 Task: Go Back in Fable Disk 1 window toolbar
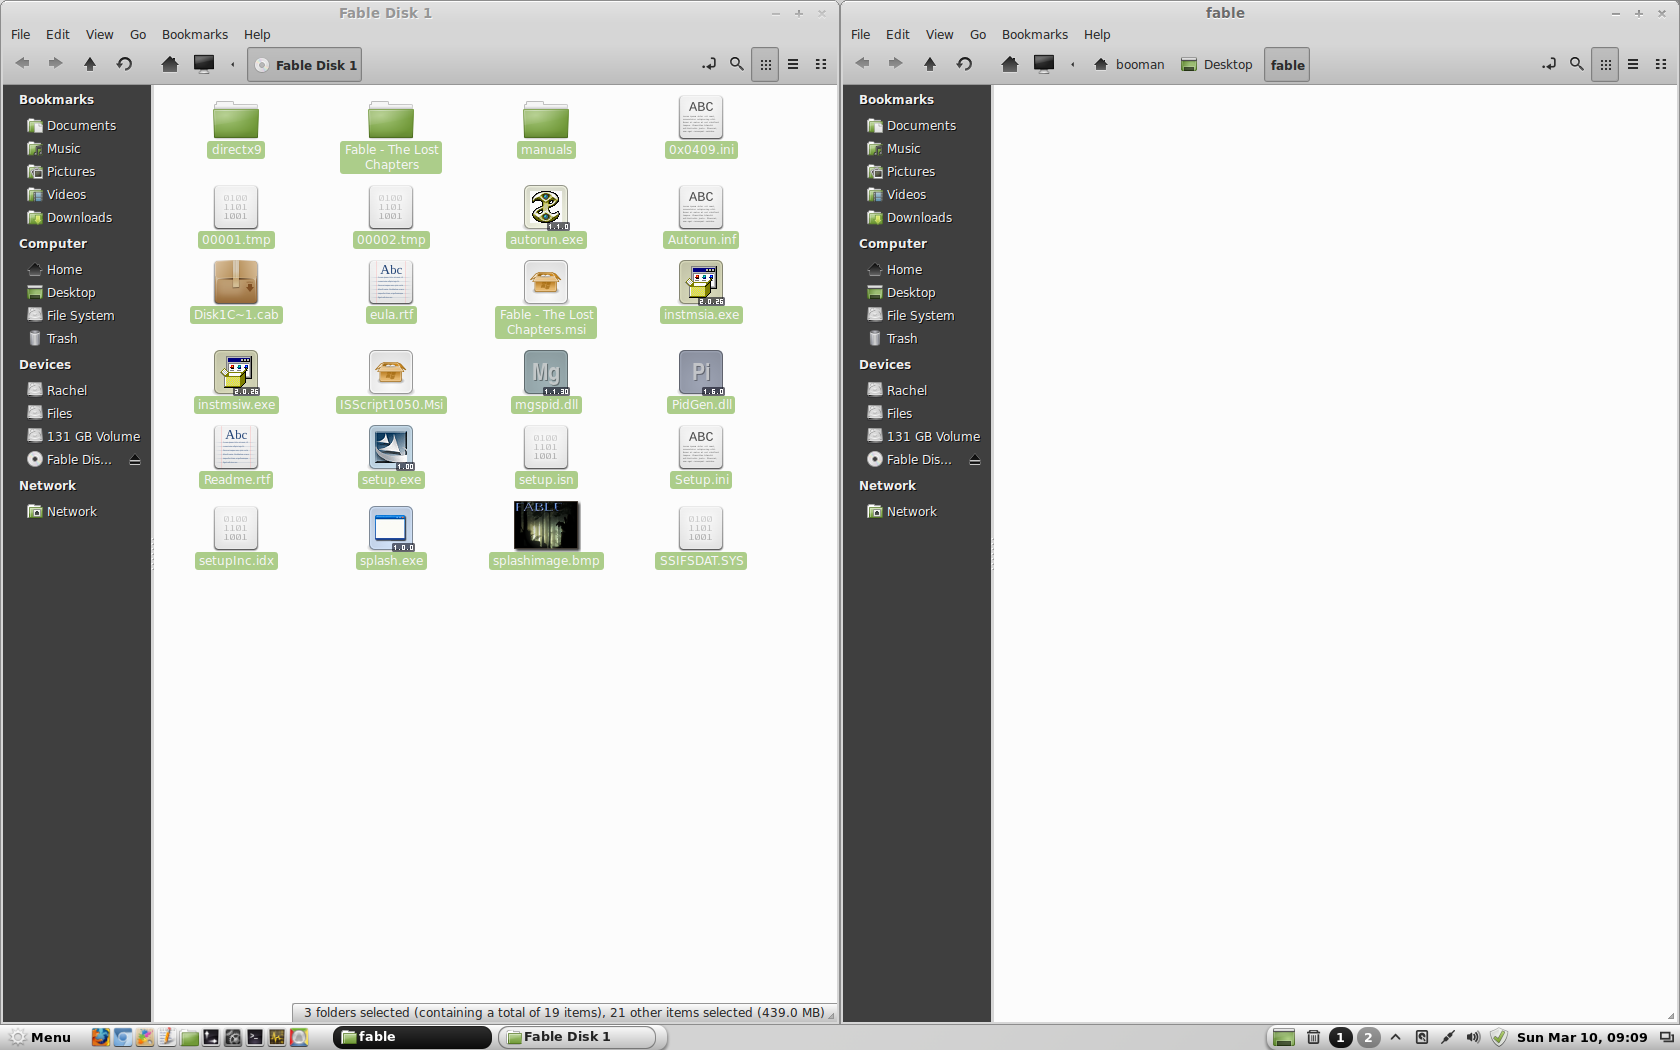[x=22, y=64]
